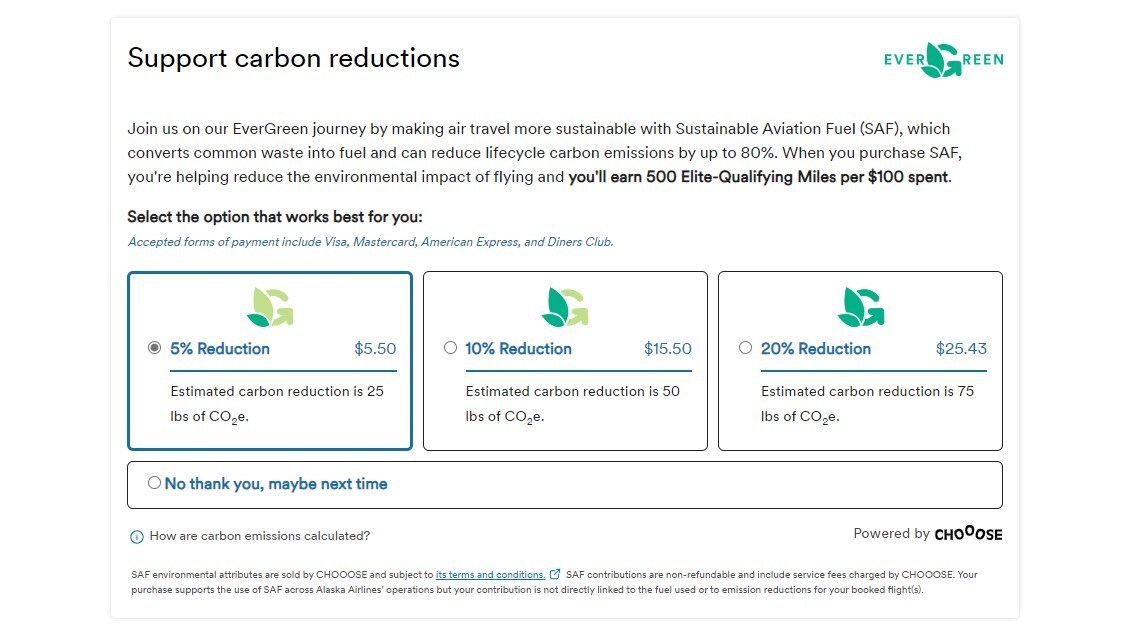
Task: Click the 10% Reduction label text
Action: 518,349
